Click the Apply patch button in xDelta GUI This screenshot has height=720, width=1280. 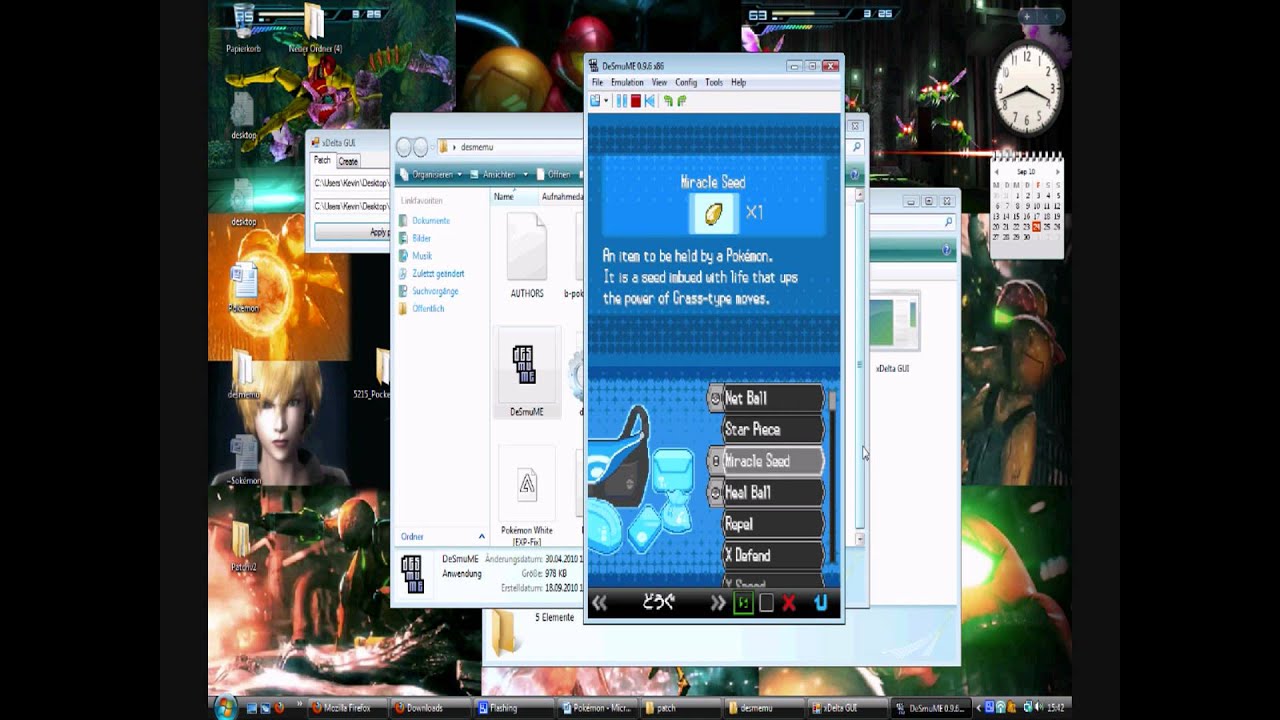tap(352, 232)
